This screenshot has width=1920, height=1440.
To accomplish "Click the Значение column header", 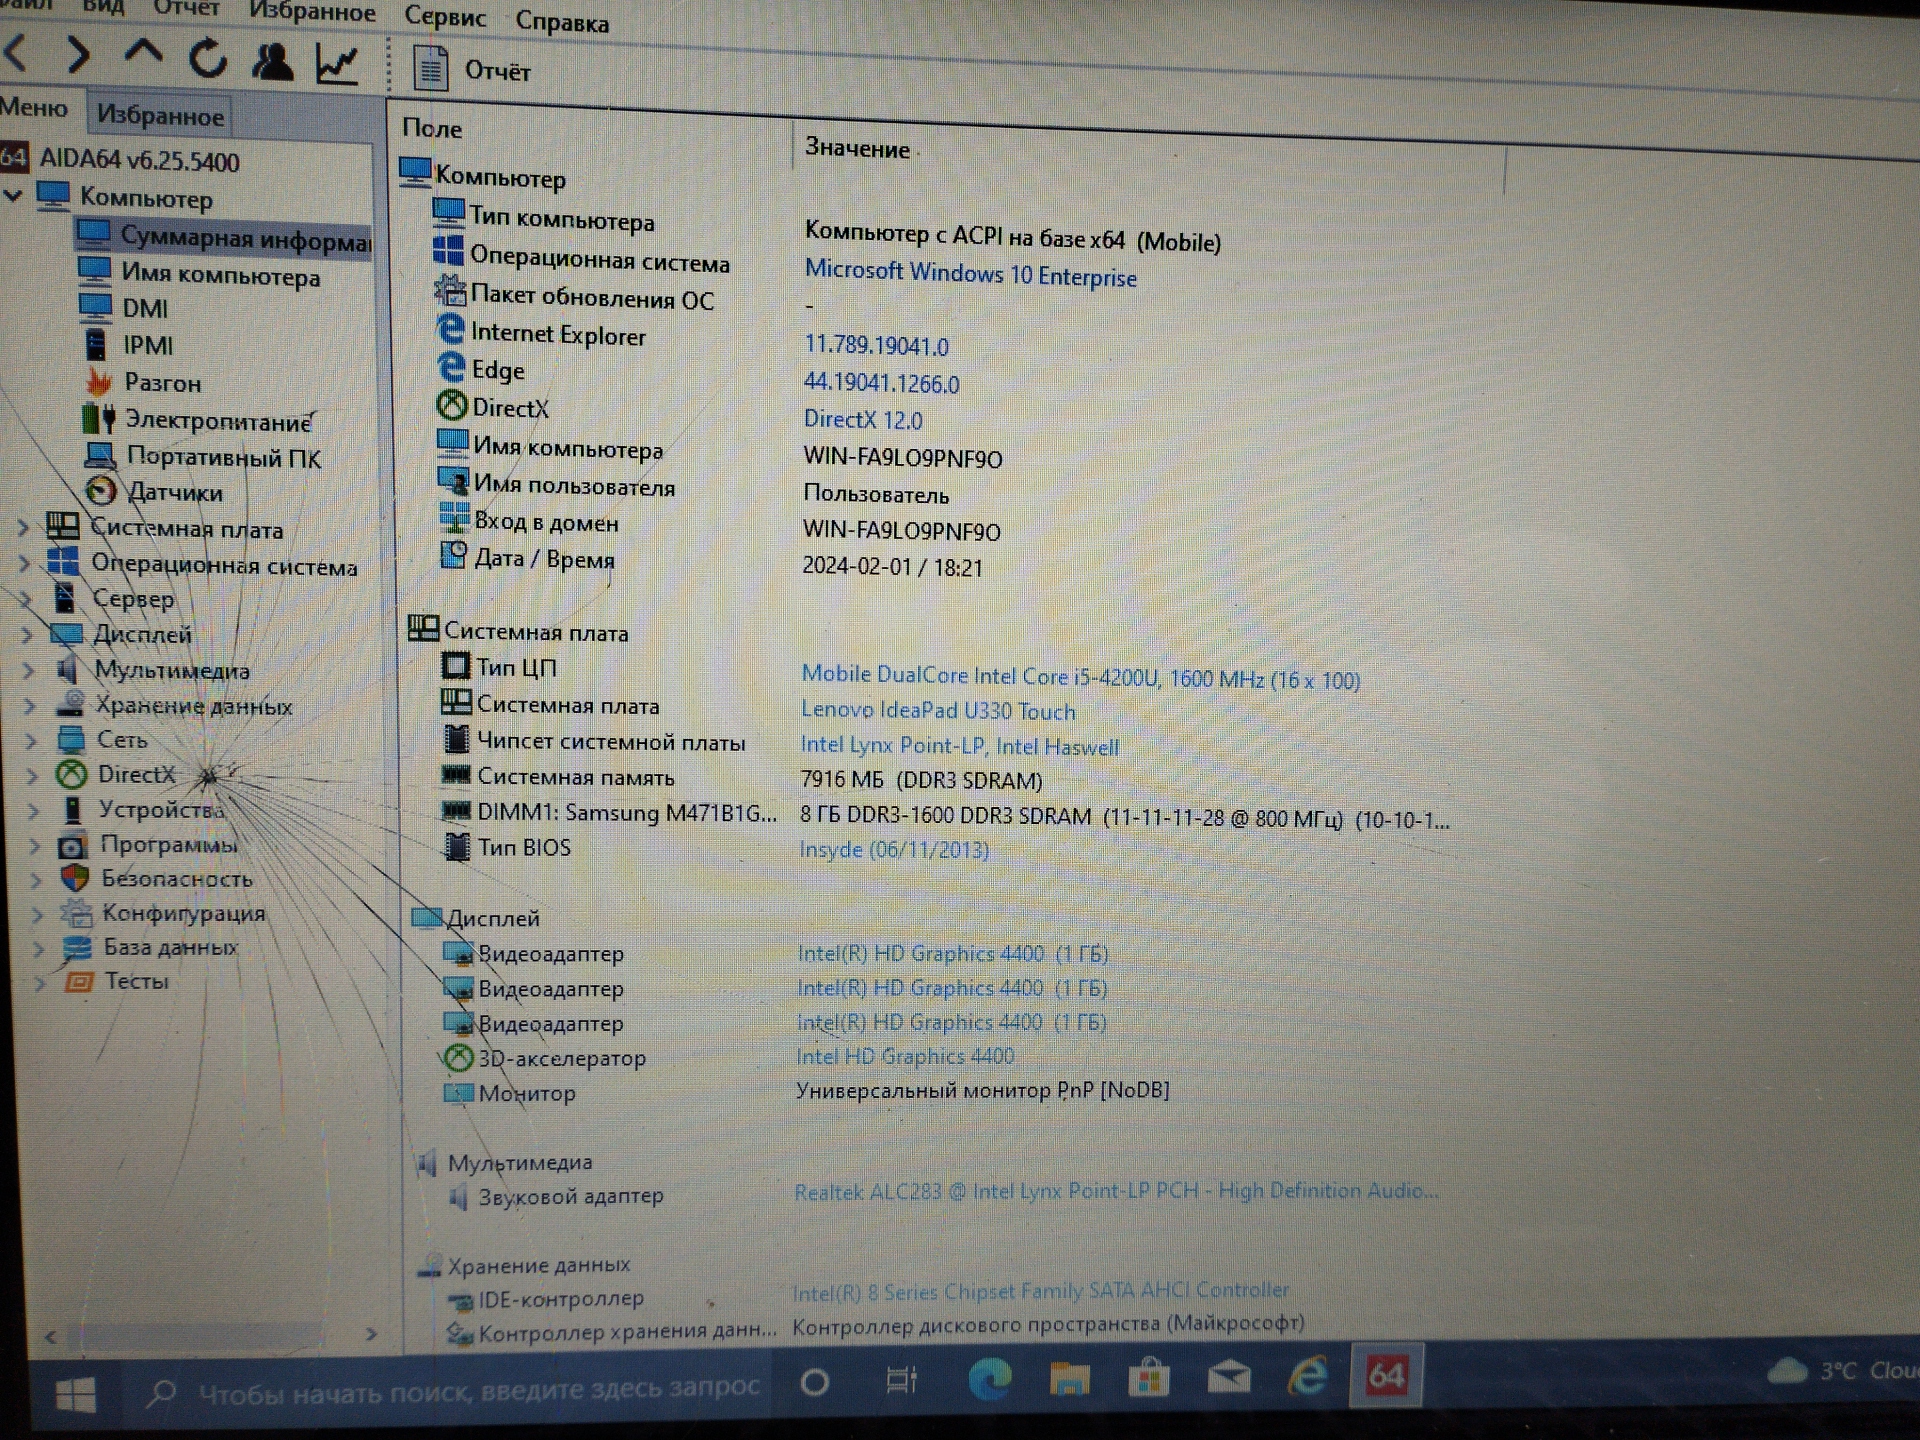I will pos(857,148).
